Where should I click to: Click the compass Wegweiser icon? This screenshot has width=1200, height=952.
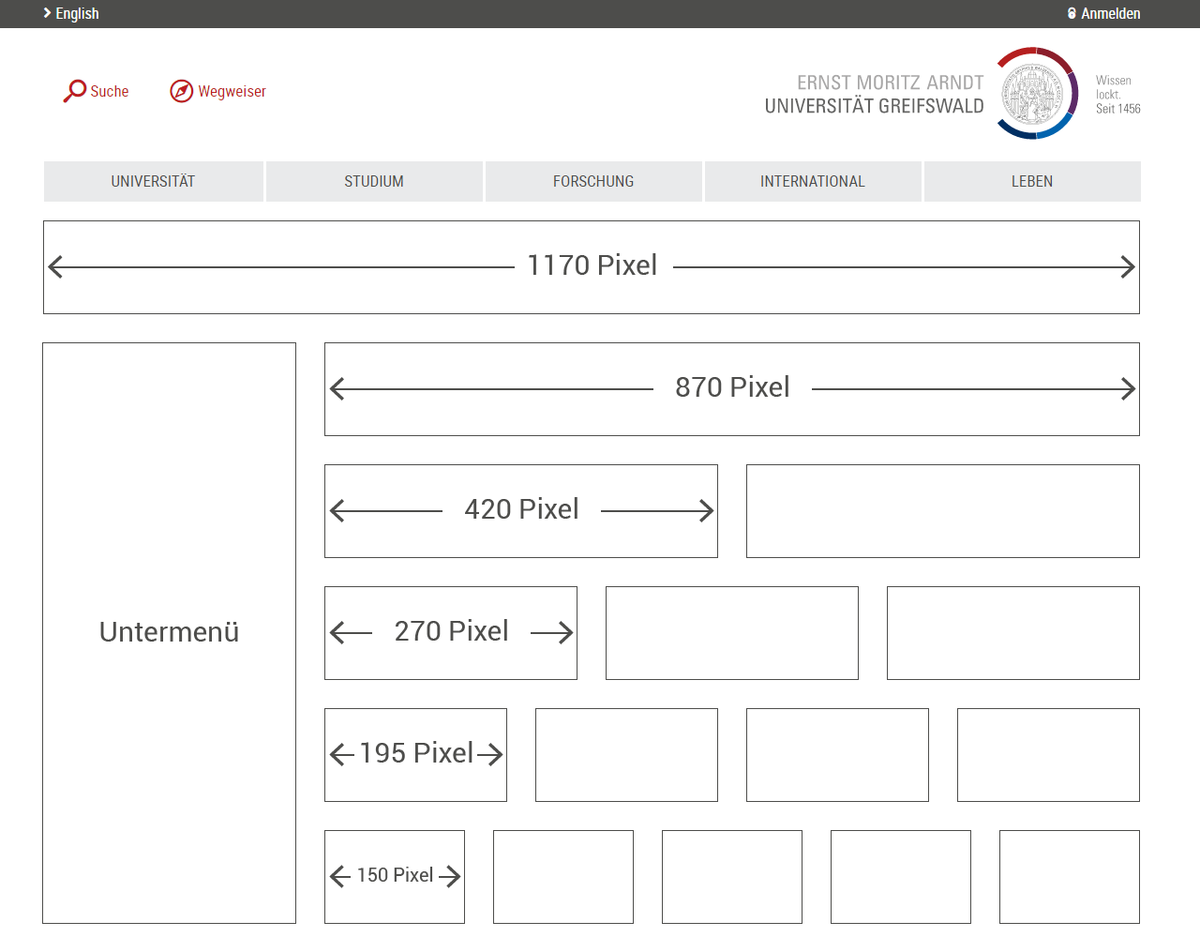(181, 91)
